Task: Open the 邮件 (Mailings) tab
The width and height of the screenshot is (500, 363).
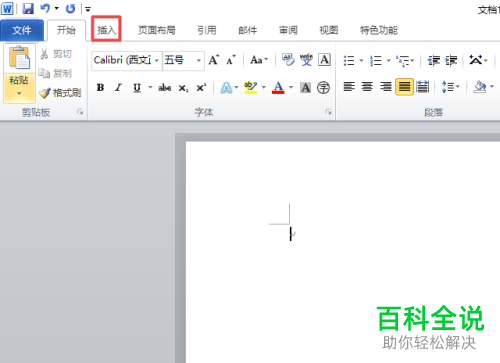Action: coord(248,30)
